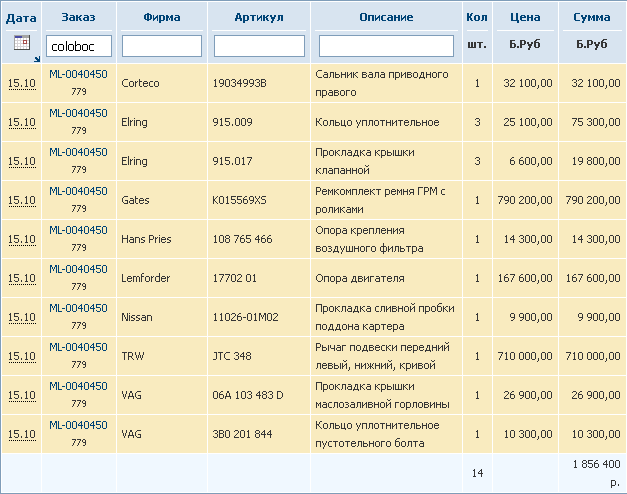Image resolution: width=627 pixels, height=494 pixels.
Task: Focus the Описание filter input field
Action: (x=386, y=46)
